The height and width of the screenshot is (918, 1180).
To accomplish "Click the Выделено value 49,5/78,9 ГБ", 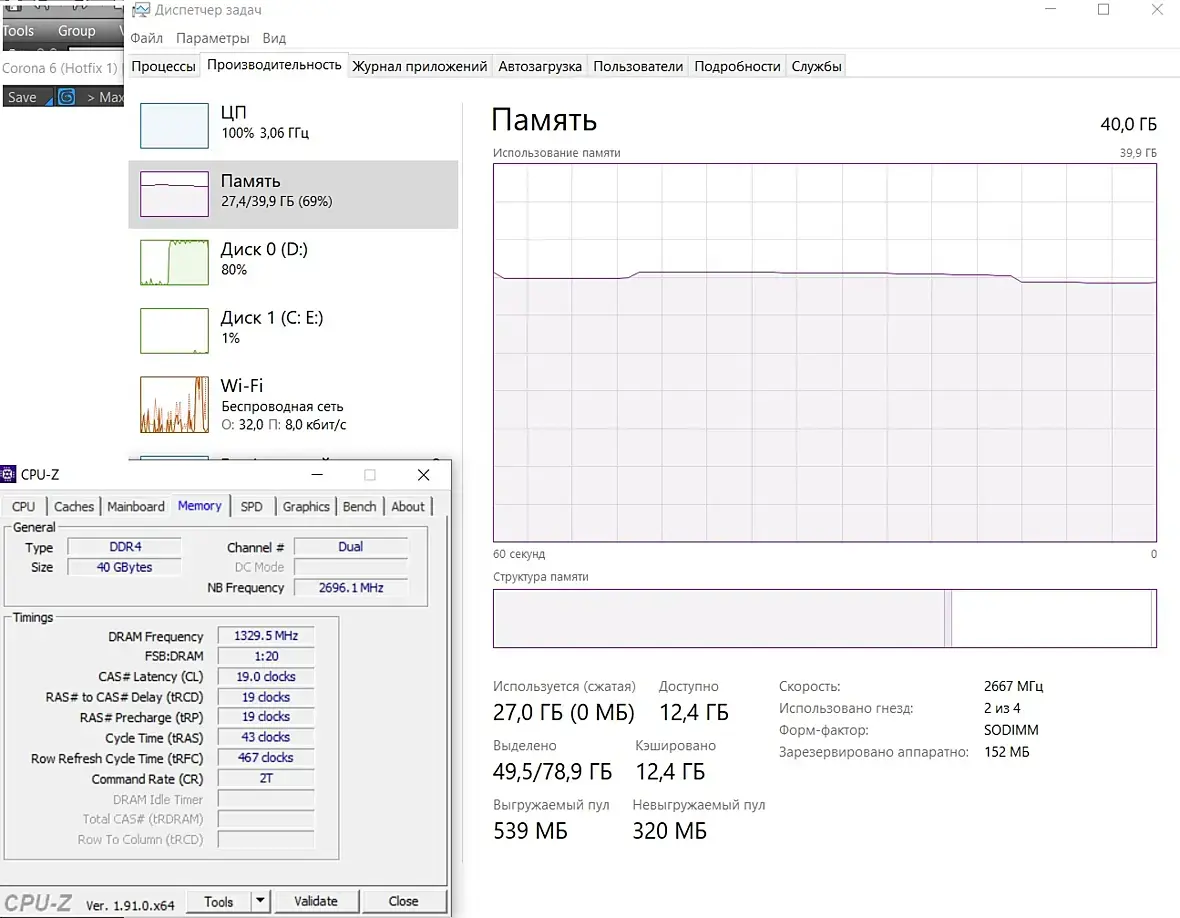I will pyautogui.click(x=552, y=772).
